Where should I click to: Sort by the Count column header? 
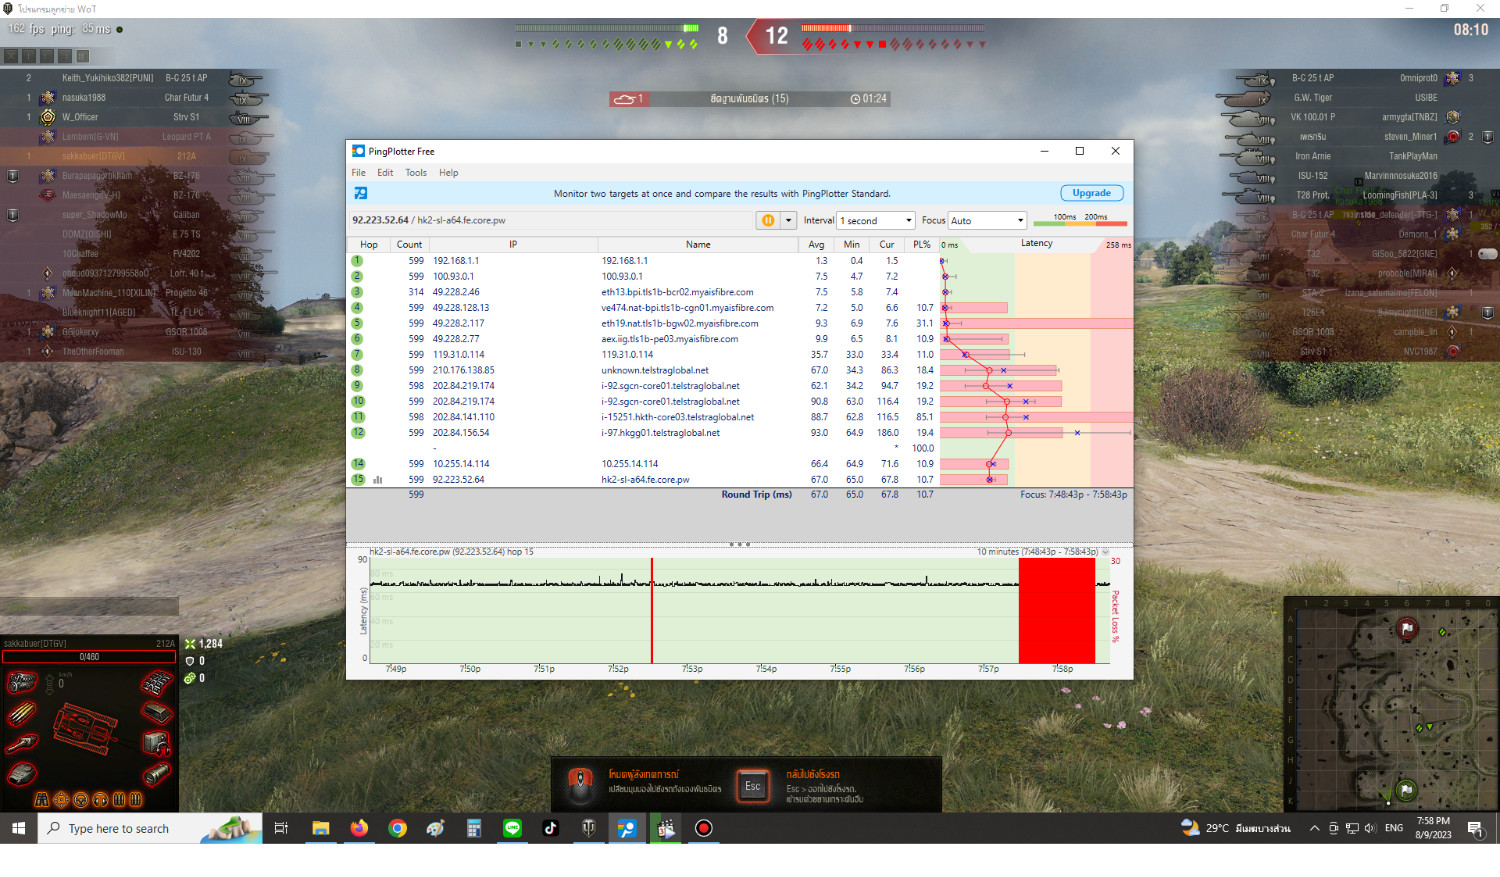[409, 244]
